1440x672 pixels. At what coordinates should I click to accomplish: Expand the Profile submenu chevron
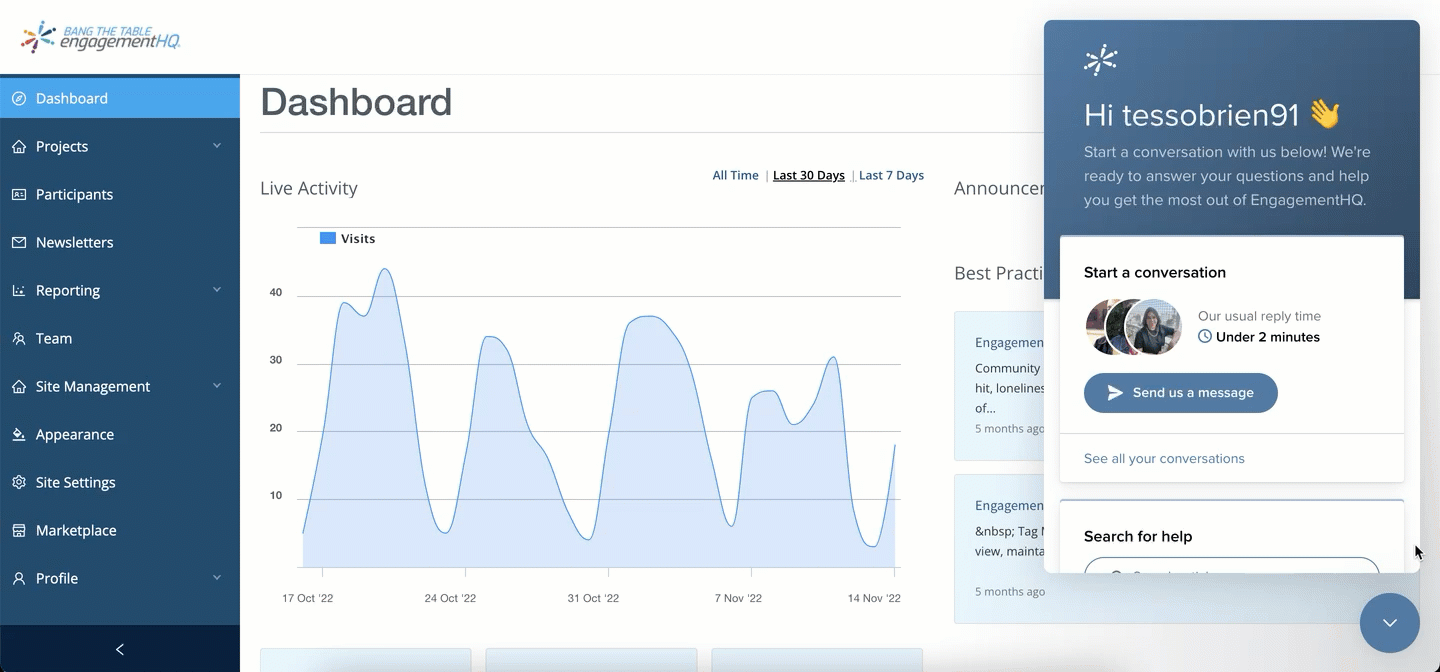point(217,578)
